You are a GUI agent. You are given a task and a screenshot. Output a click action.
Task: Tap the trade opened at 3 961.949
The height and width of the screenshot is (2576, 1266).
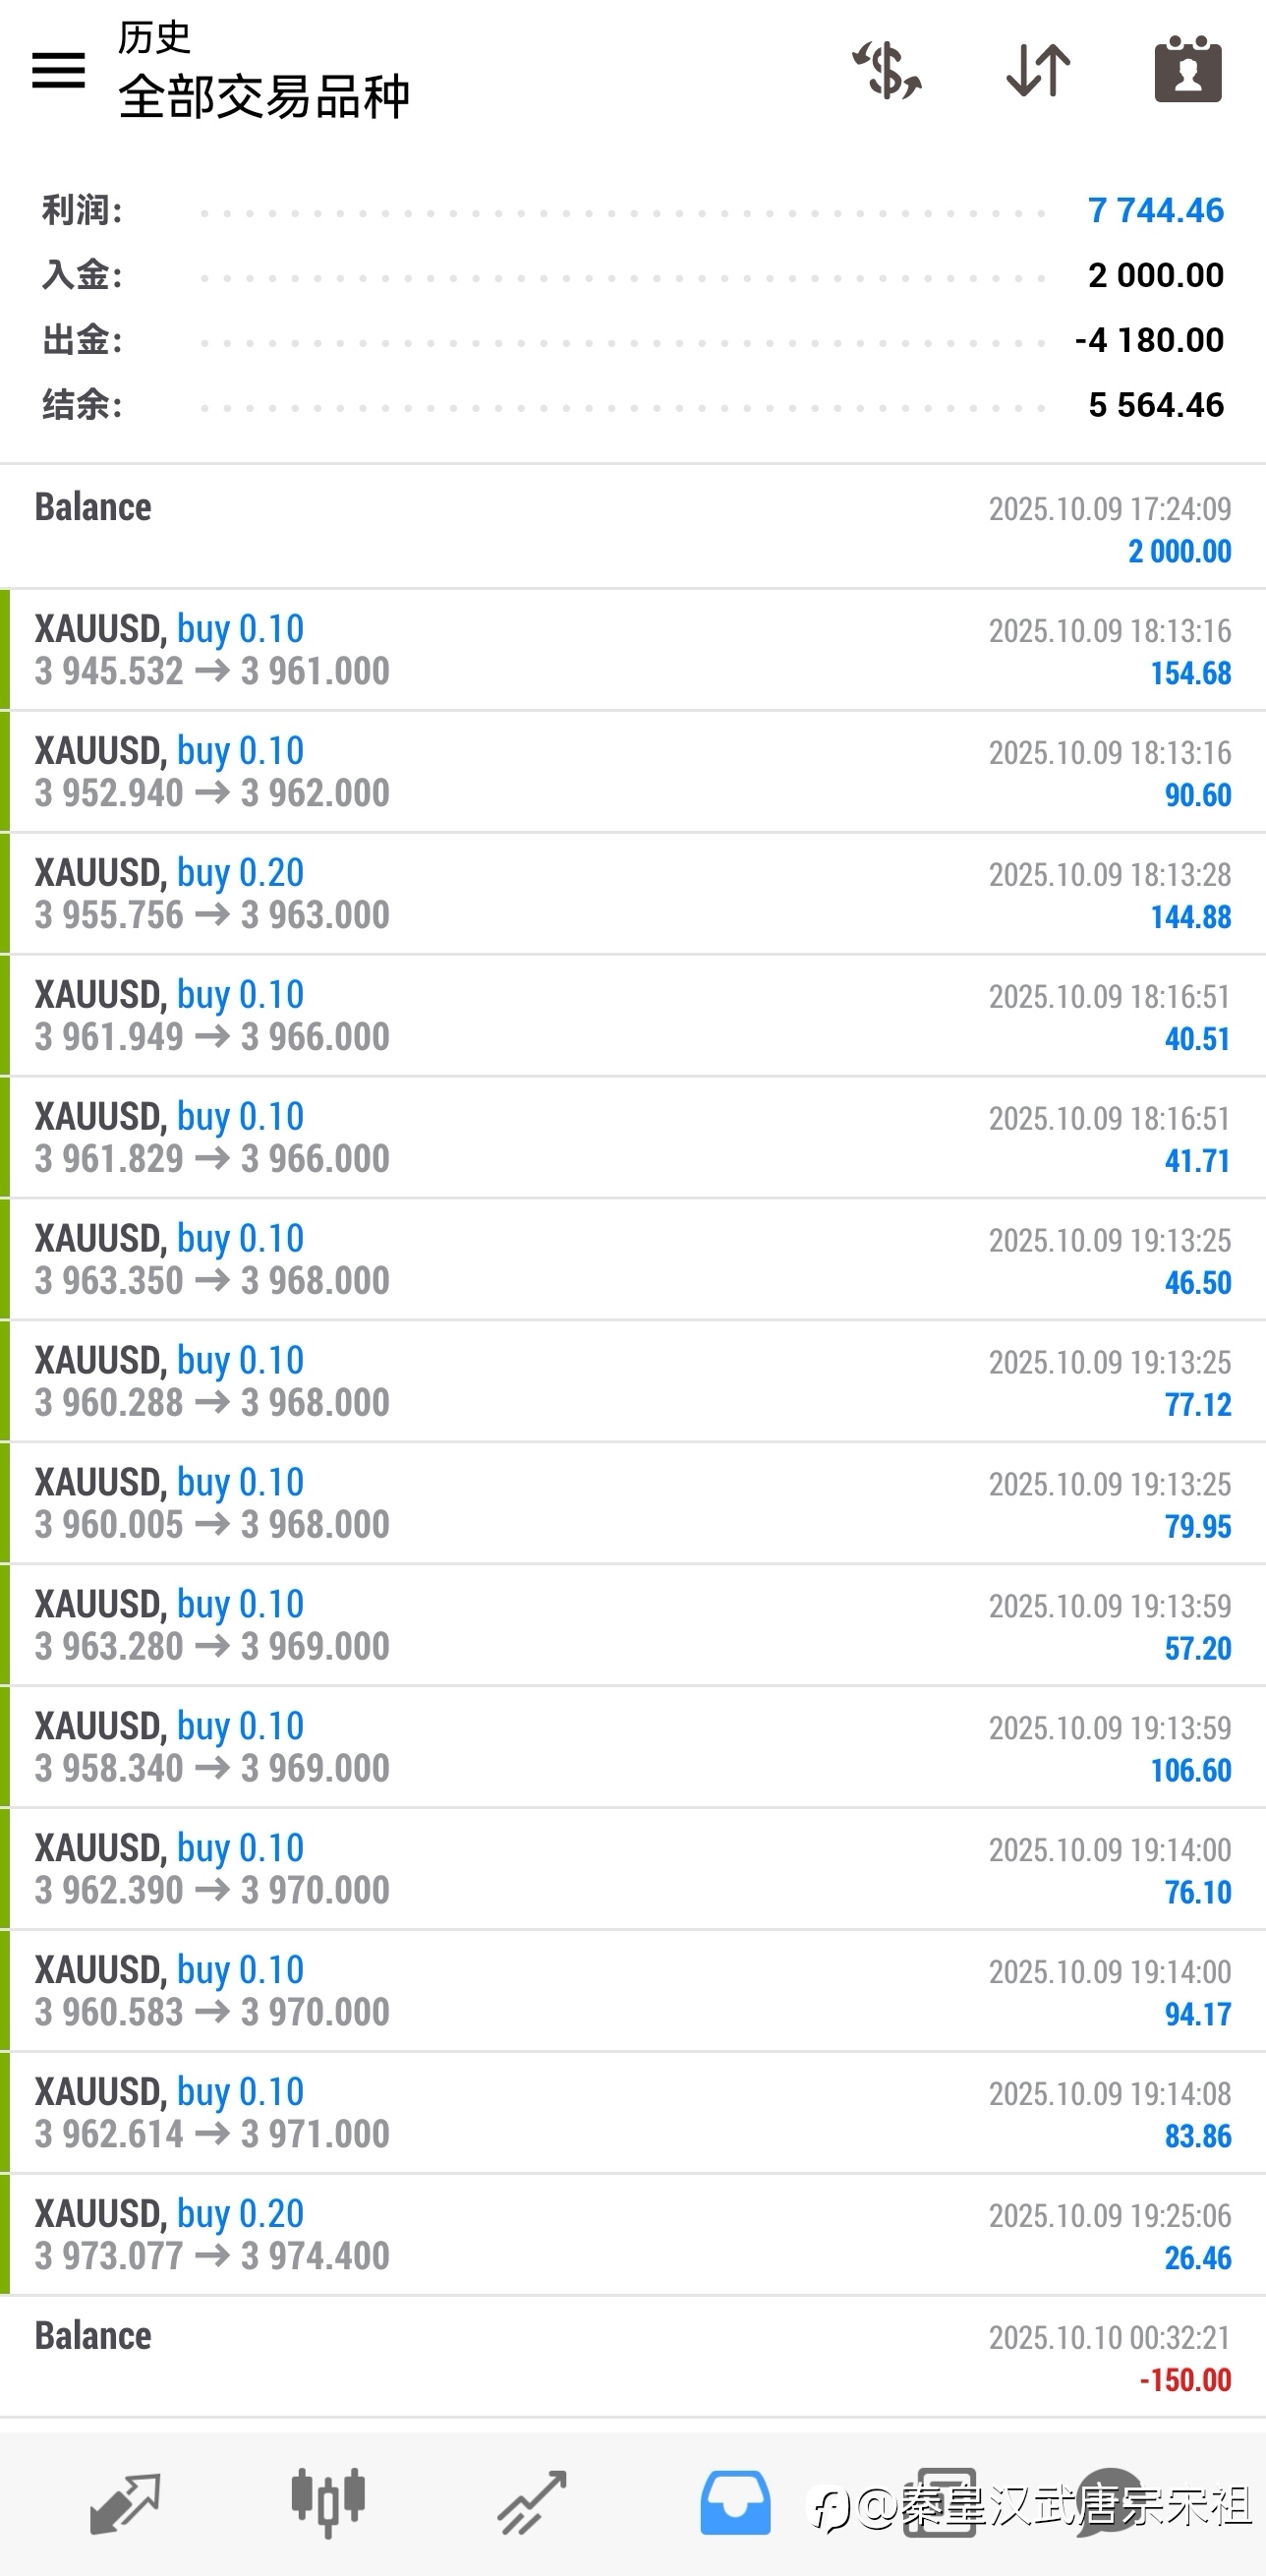click(633, 1016)
